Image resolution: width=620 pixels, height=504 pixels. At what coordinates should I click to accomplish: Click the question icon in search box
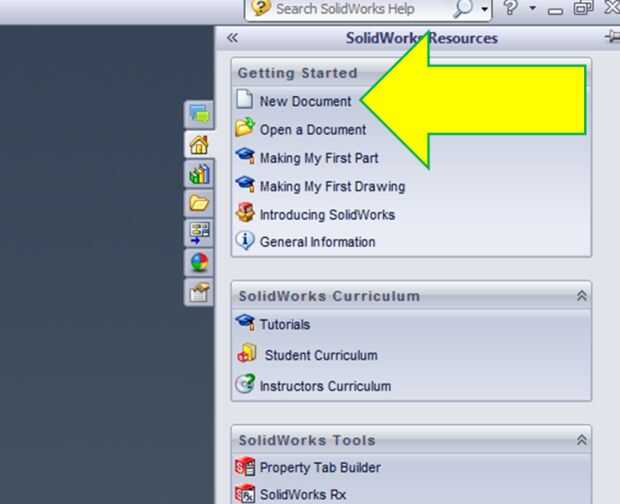coord(260,8)
